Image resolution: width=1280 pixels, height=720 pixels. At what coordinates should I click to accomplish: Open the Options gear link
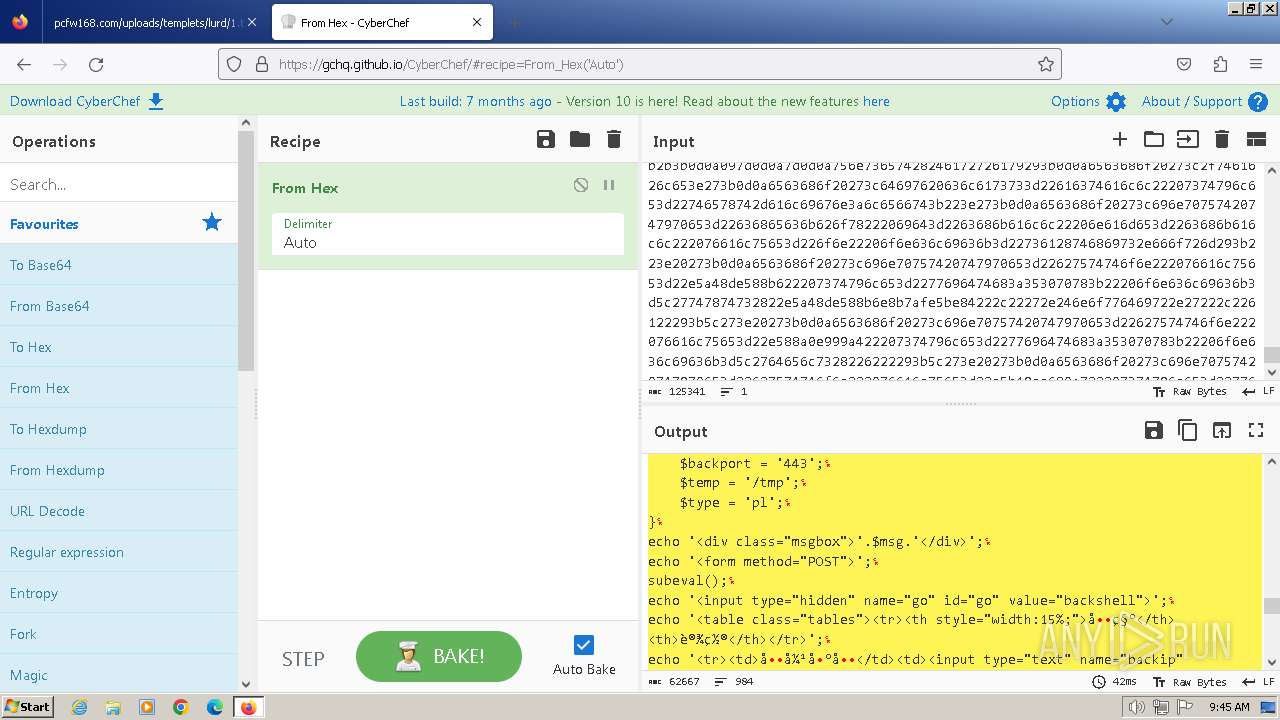click(1088, 101)
